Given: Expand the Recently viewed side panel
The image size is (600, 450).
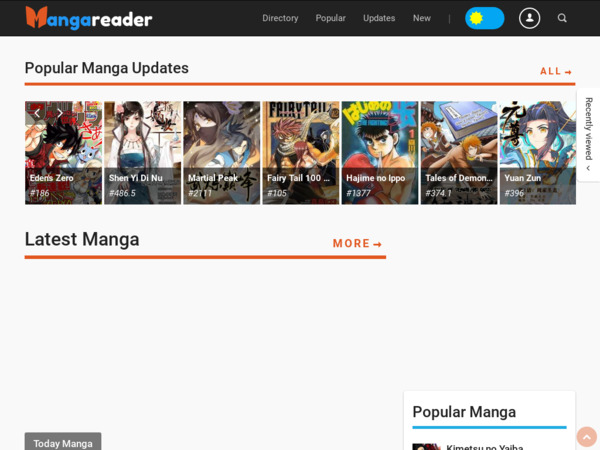Looking at the screenshot, I should (588, 135).
